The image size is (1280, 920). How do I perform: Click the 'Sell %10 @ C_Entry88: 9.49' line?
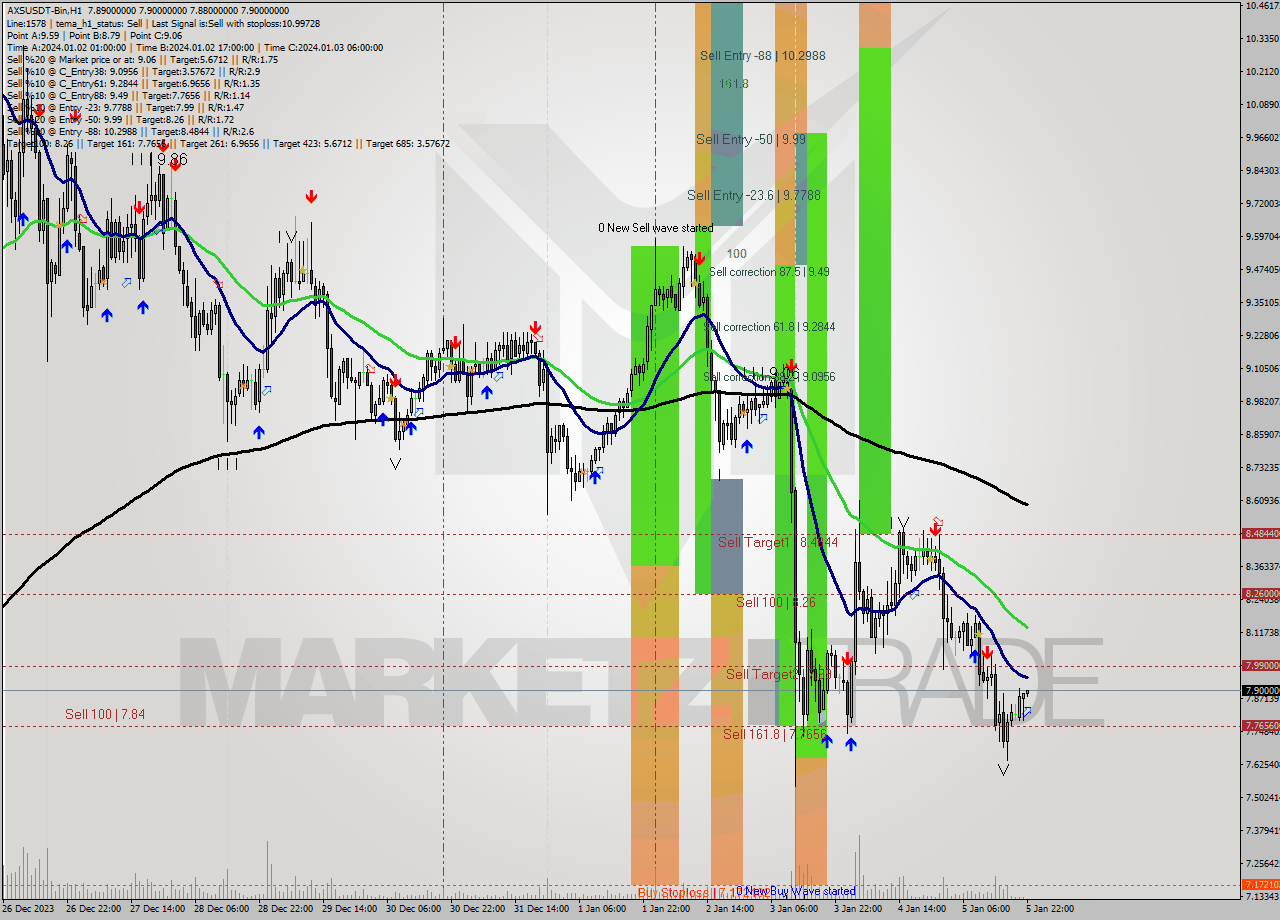tap(128, 95)
